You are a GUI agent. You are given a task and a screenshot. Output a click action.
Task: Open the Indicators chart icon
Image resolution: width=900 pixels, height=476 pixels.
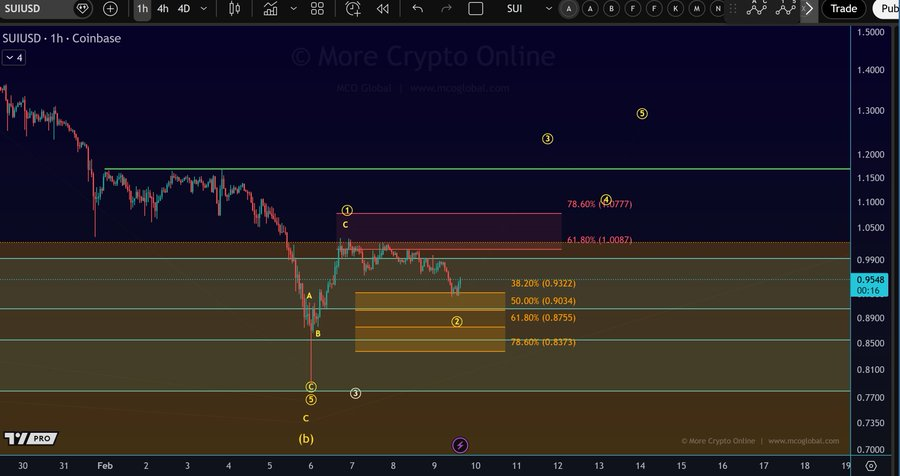point(270,9)
